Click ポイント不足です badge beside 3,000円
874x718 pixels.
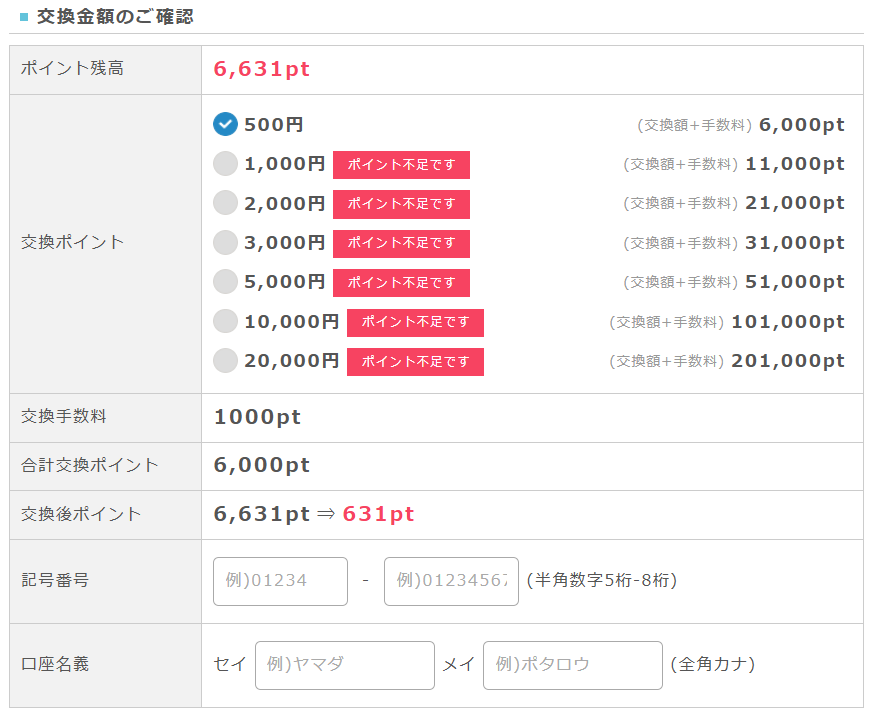[401, 243]
